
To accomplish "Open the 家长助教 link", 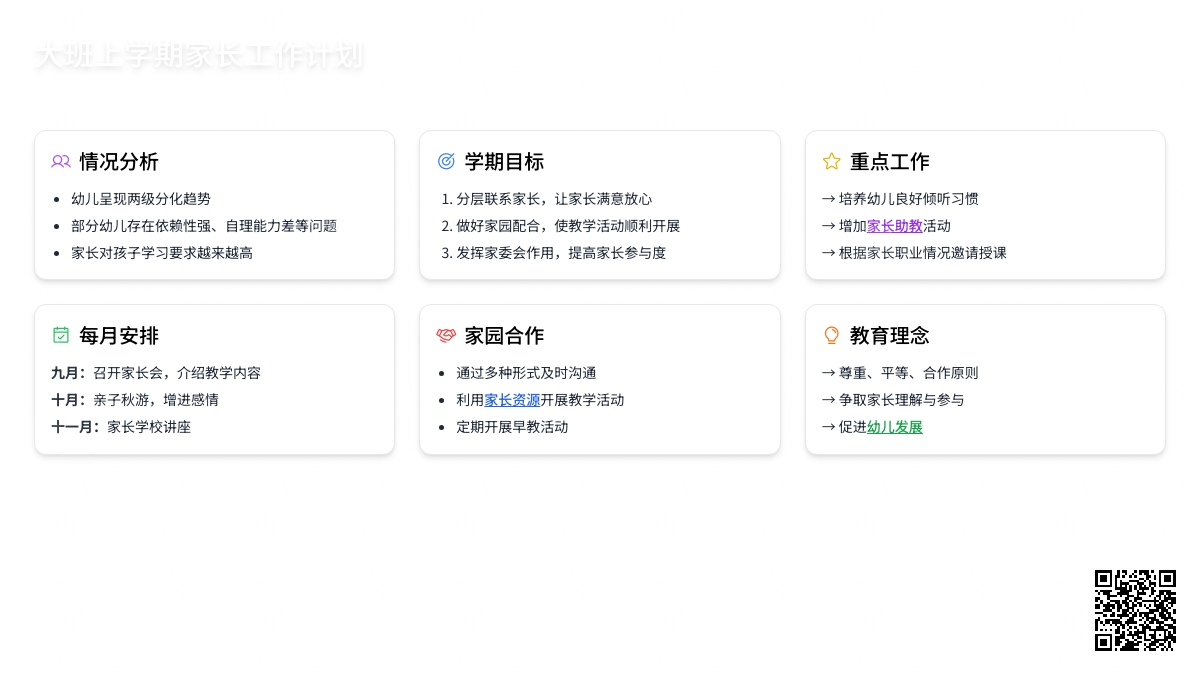I will tap(895, 226).
